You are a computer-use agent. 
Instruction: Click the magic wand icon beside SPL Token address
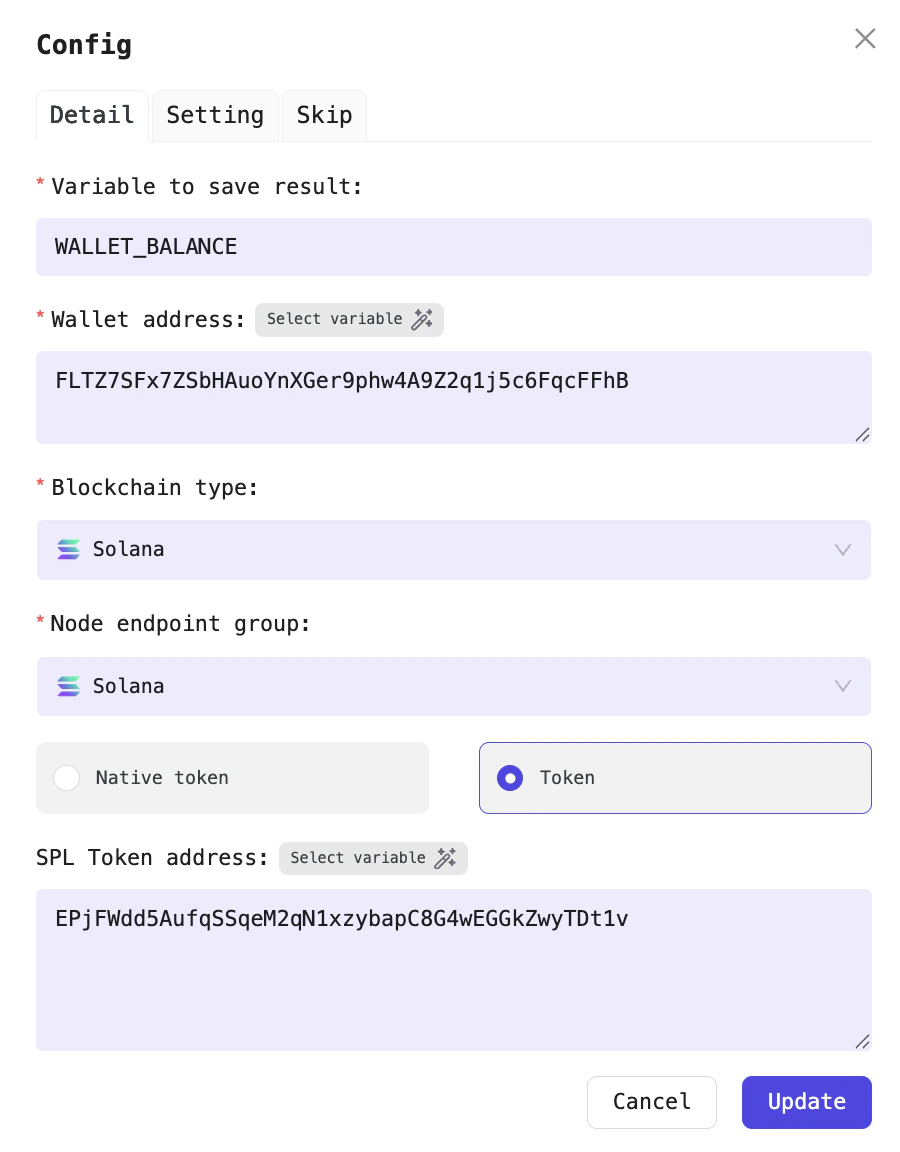[446, 858]
